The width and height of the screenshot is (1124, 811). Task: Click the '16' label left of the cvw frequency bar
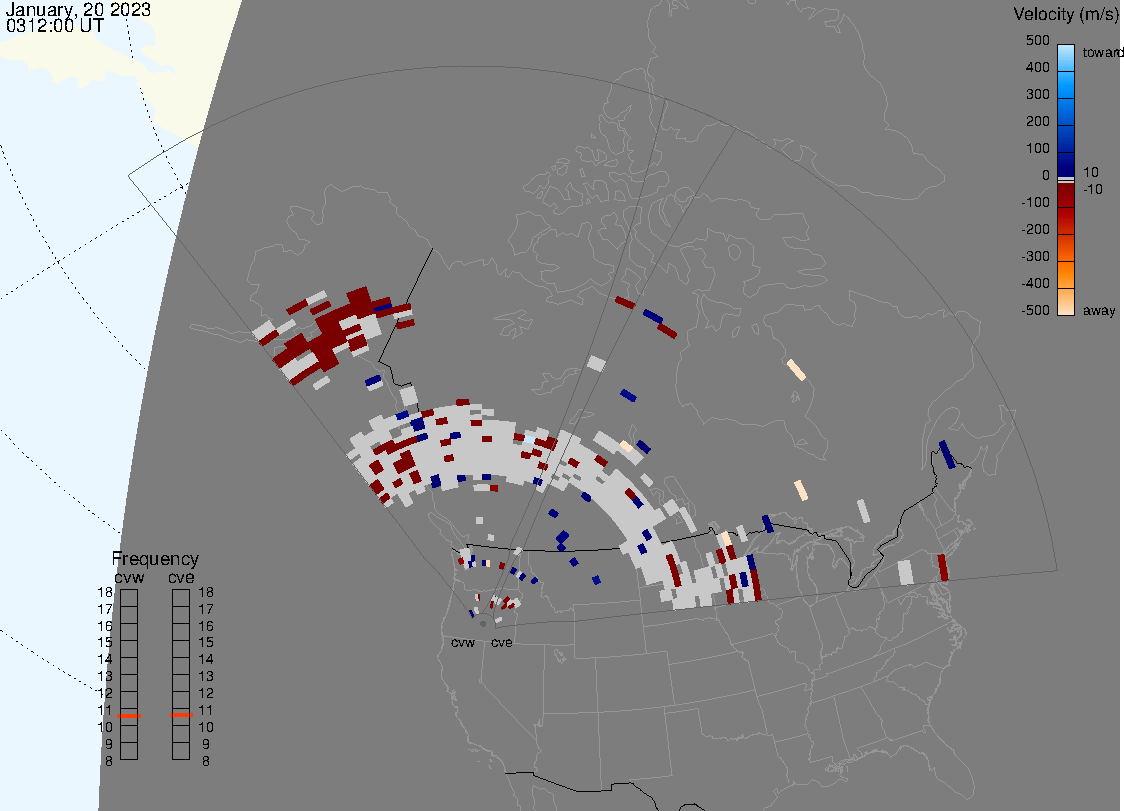(x=105, y=626)
